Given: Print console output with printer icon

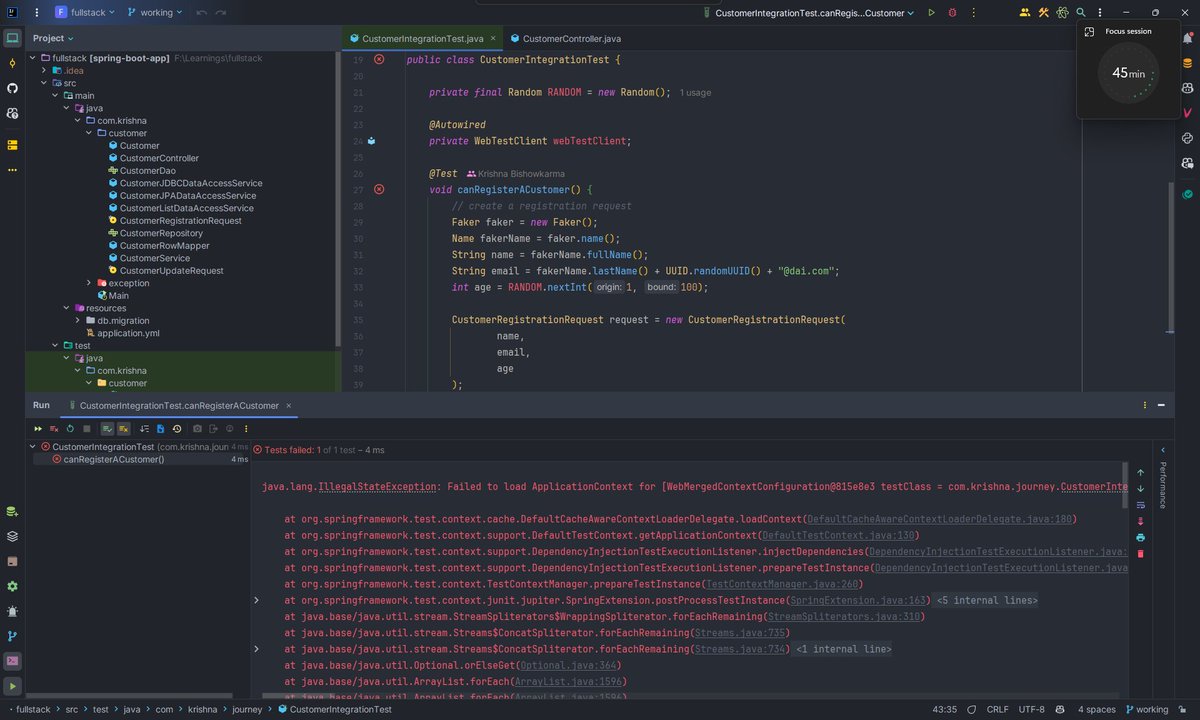Looking at the screenshot, I should click(1140, 537).
